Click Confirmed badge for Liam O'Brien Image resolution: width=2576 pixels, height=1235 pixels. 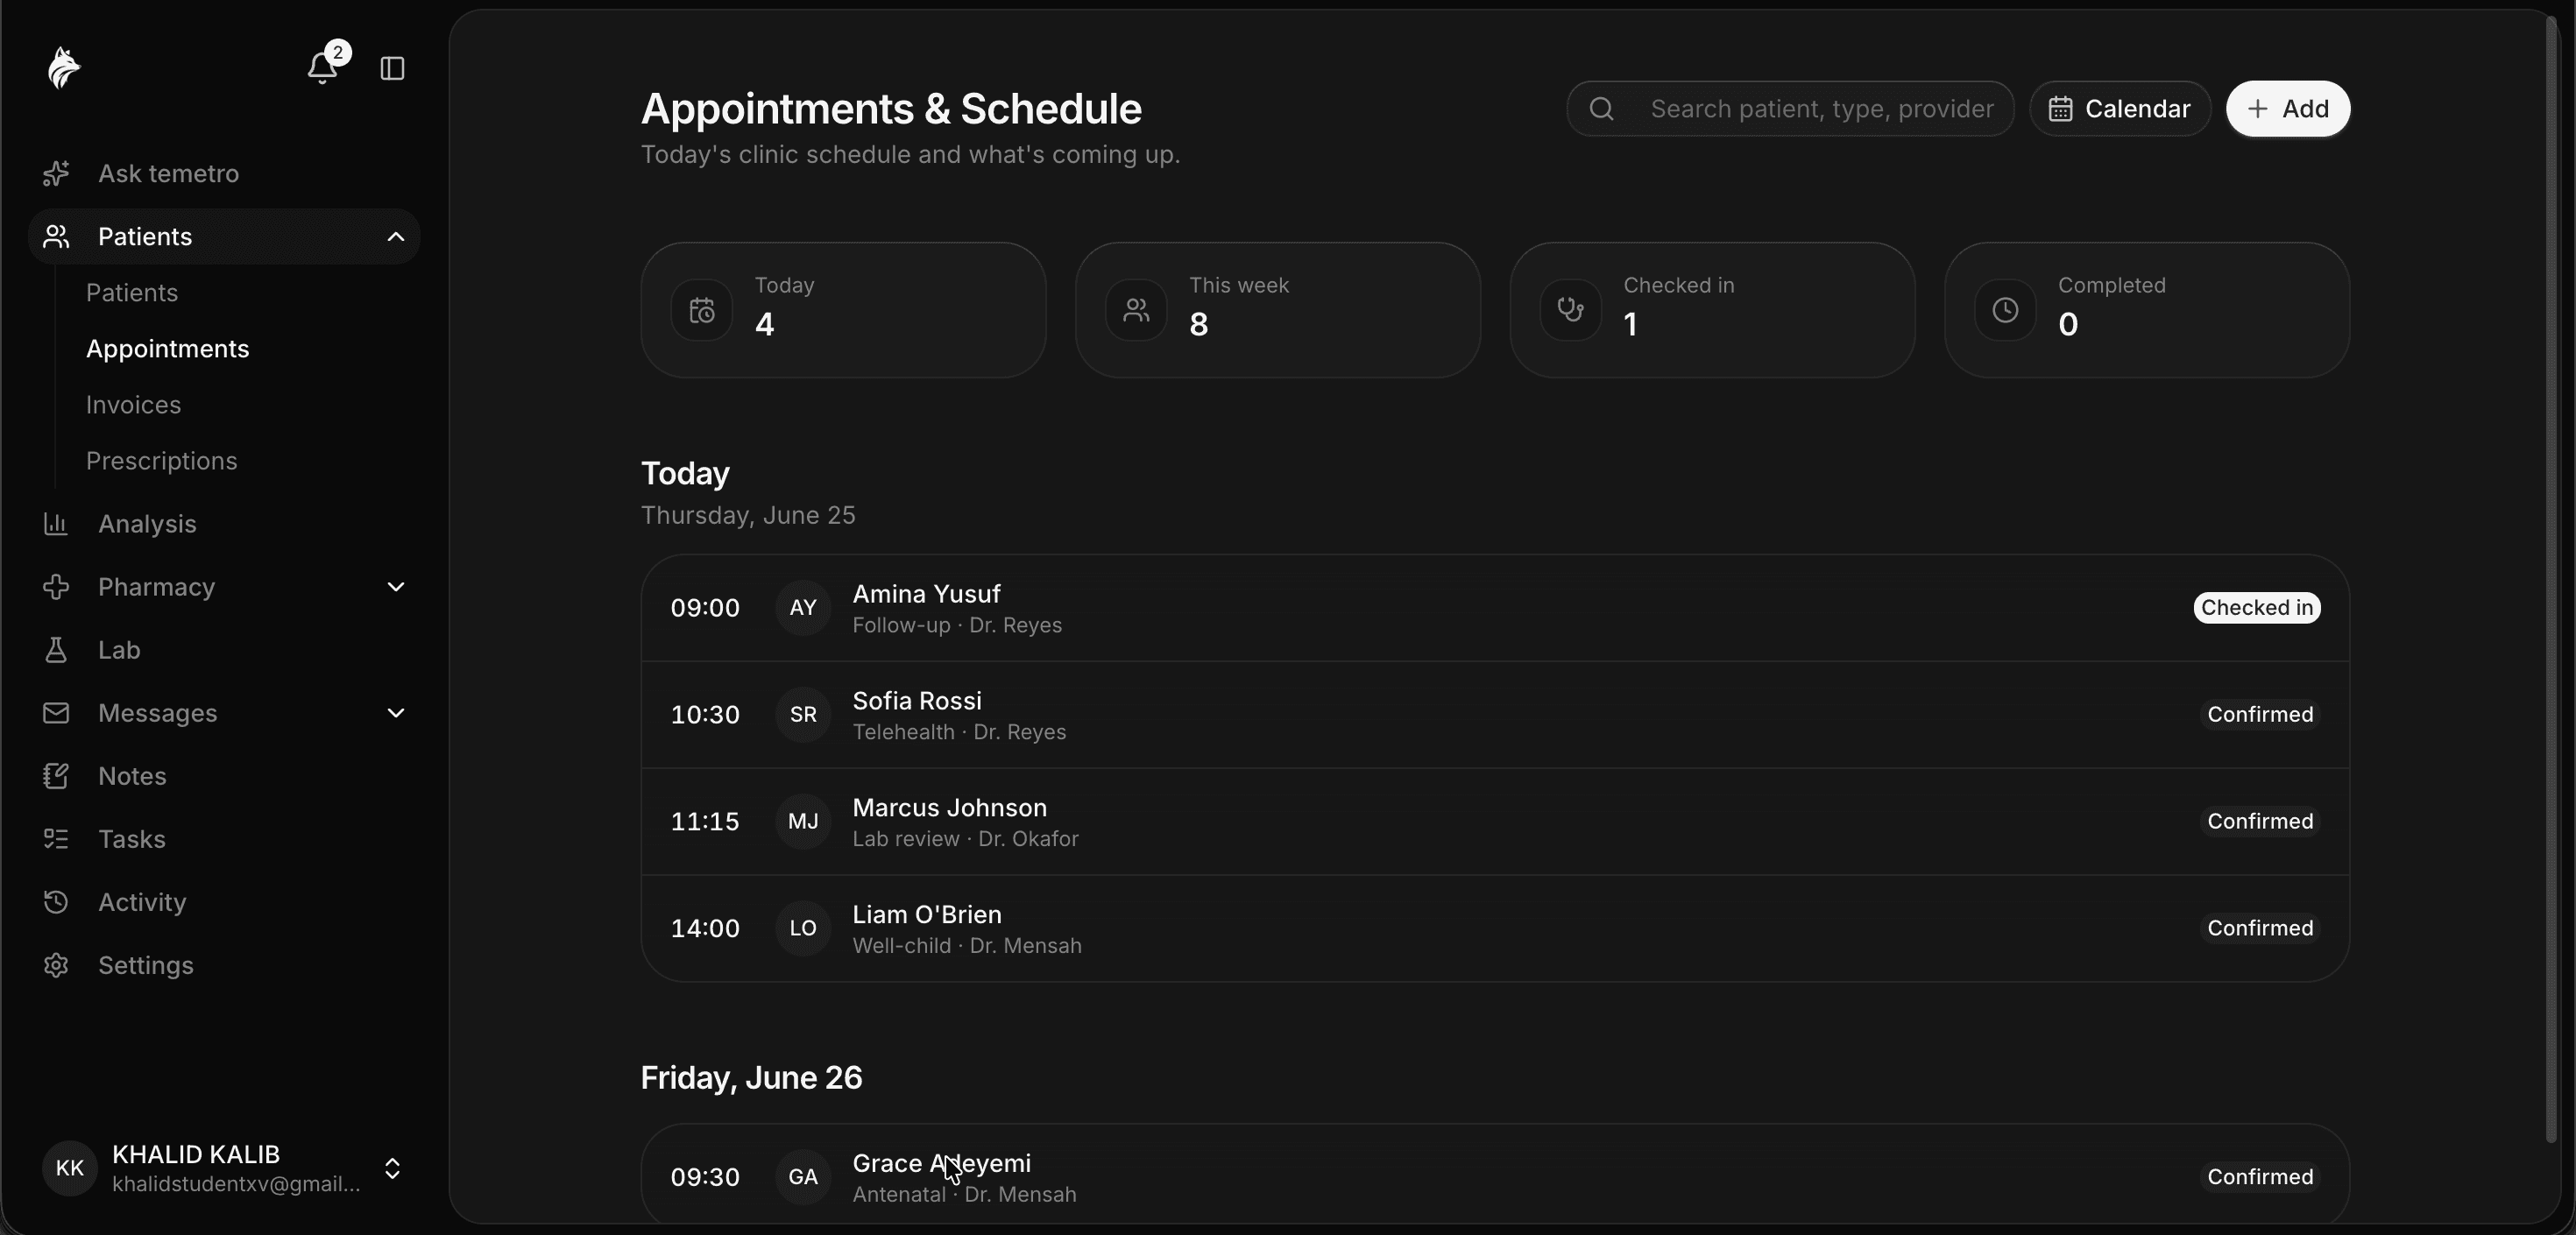click(x=2260, y=928)
